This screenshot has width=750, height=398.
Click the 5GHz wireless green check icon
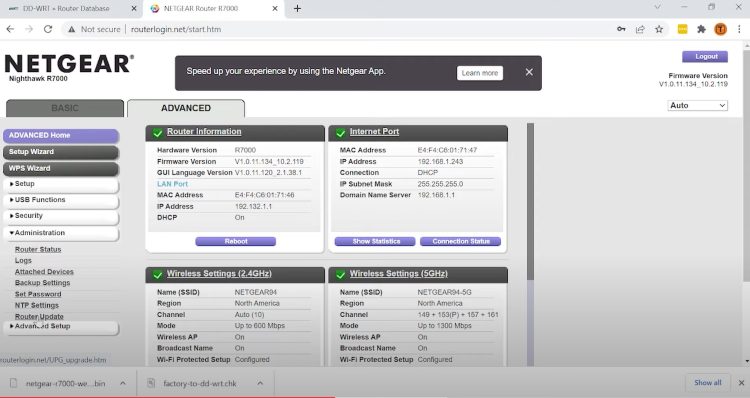click(341, 275)
